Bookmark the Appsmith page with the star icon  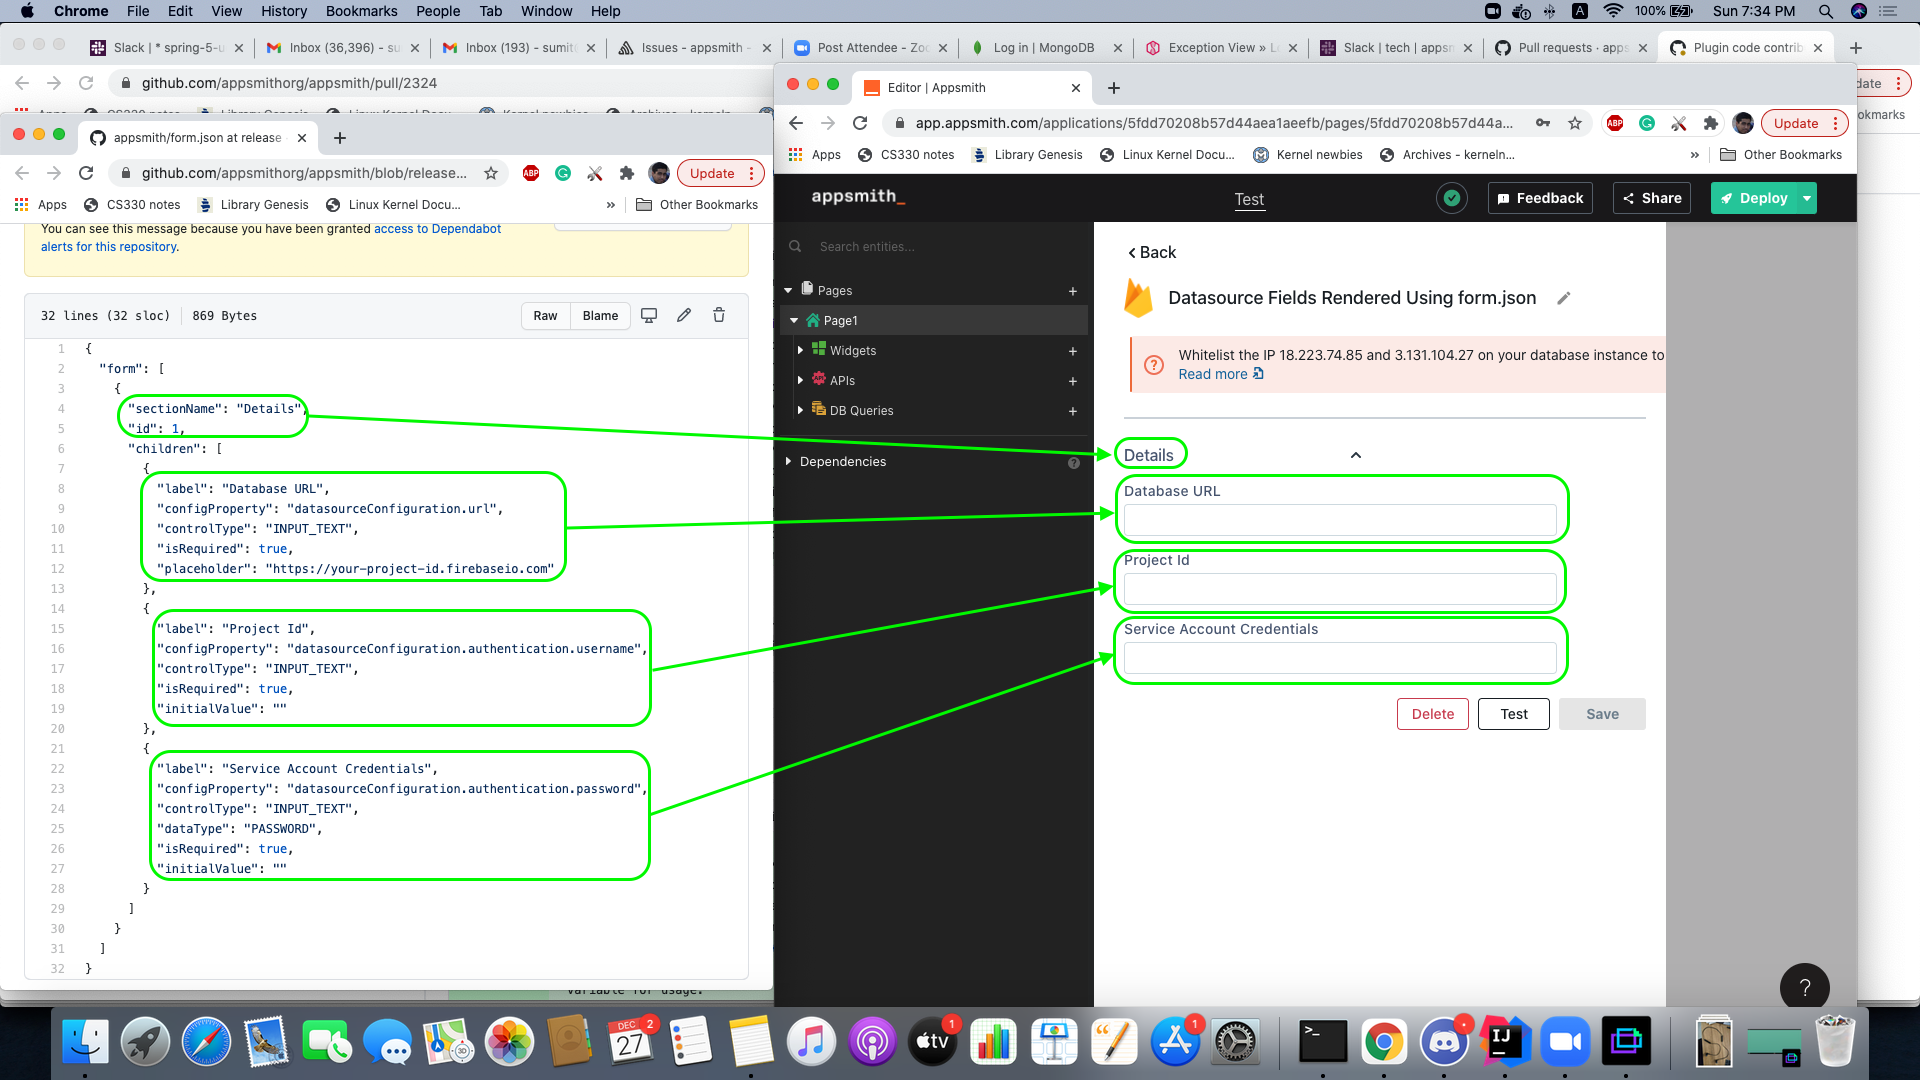[1575, 123]
